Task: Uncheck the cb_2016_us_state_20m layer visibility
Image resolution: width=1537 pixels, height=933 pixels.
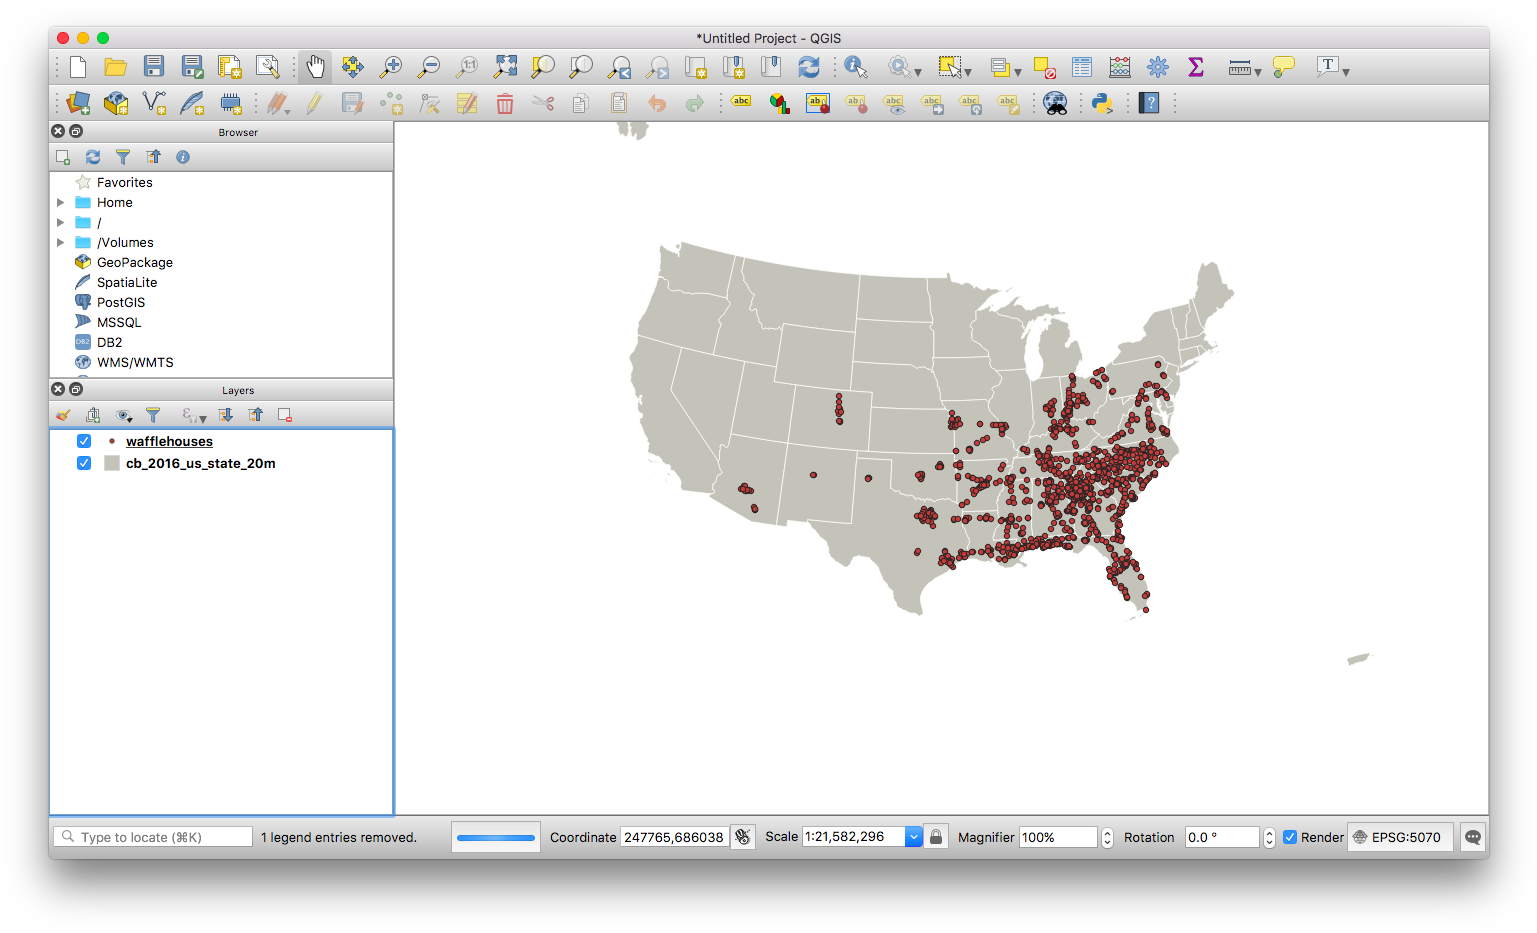Action: (x=84, y=463)
